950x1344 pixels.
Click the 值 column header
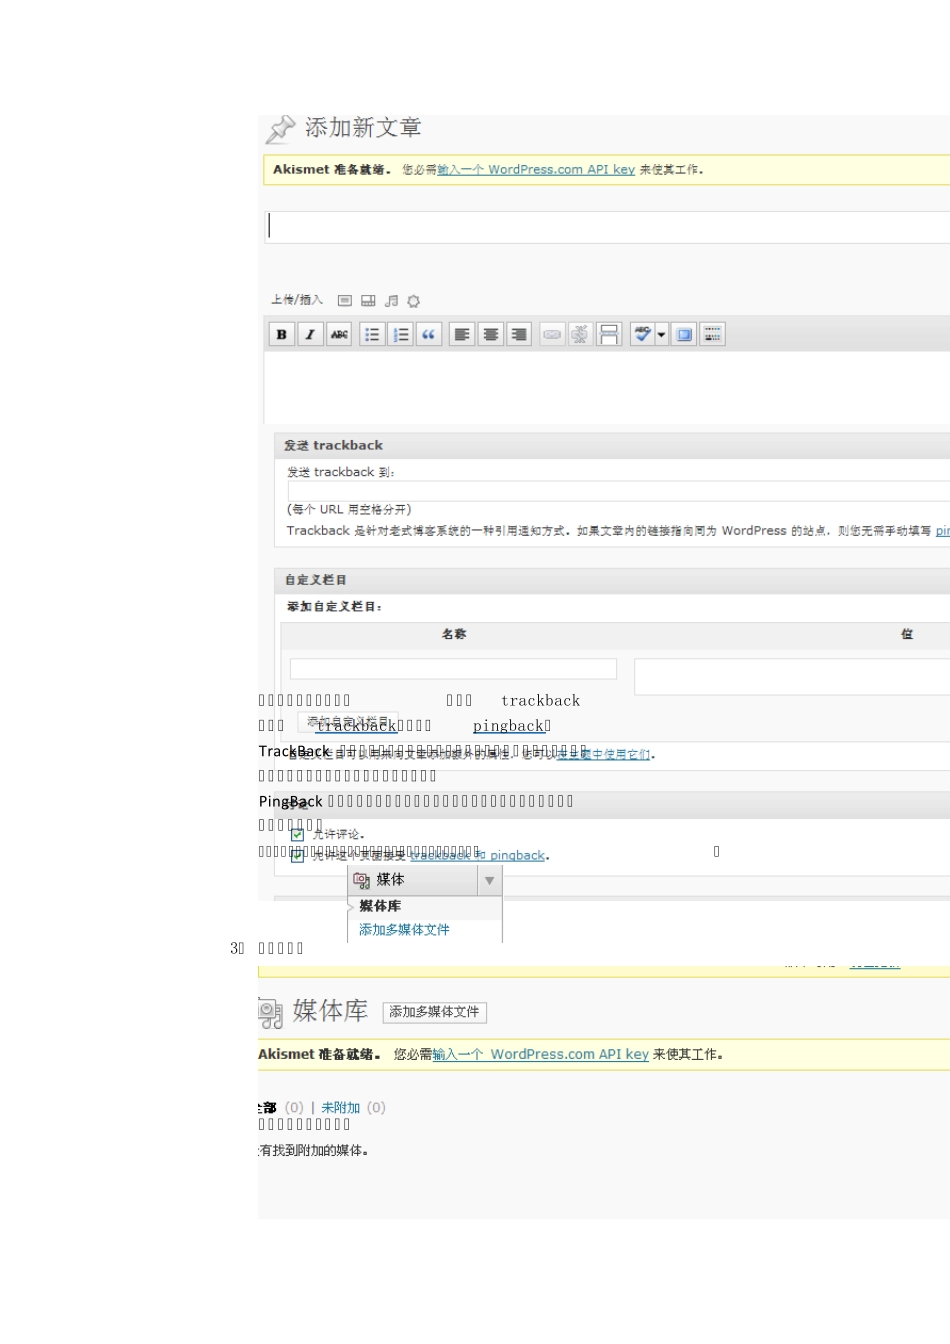point(907,634)
